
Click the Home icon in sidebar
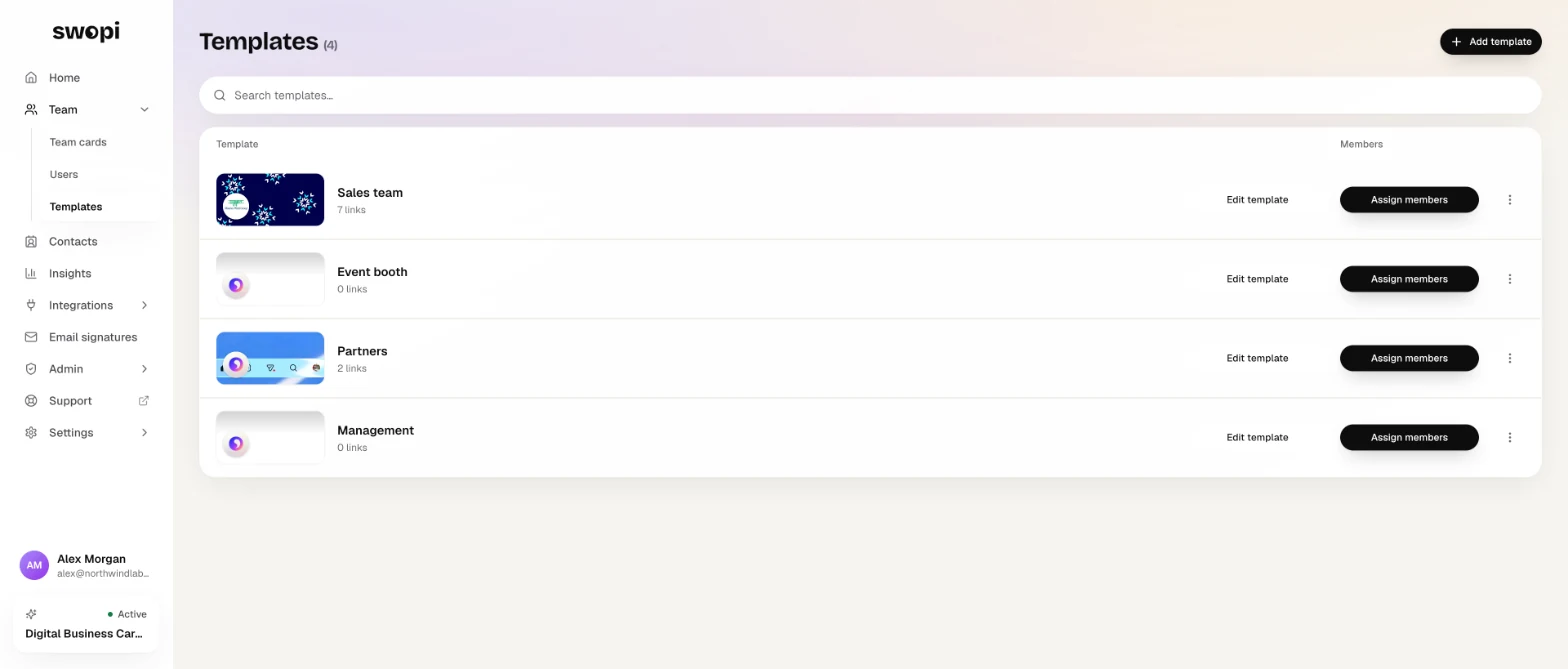pyautogui.click(x=31, y=77)
